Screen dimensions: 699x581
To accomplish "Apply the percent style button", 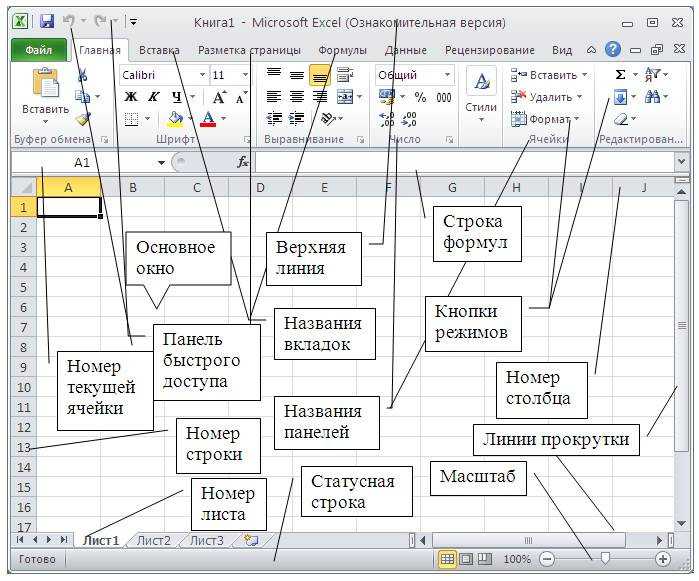I will click(420, 97).
